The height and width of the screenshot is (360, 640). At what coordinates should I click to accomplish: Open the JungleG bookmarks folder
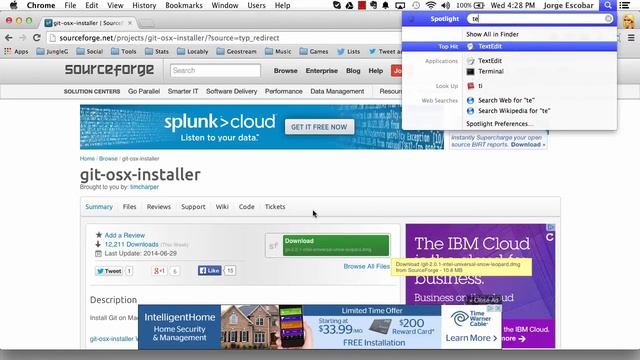click(52, 51)
